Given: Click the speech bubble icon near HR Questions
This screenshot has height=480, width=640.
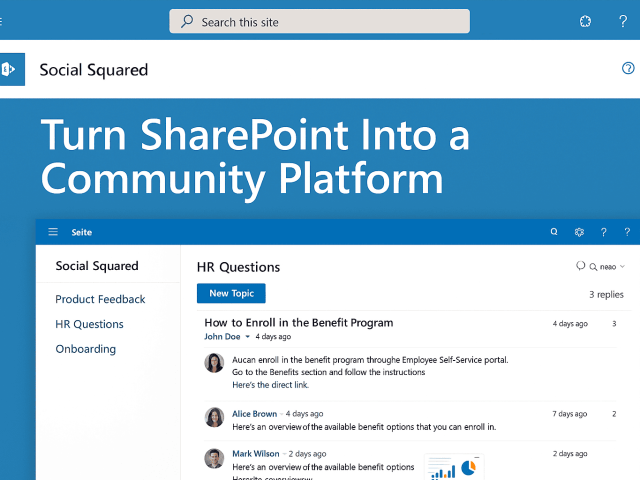Looking at the screenshot, I should [580, 266].
